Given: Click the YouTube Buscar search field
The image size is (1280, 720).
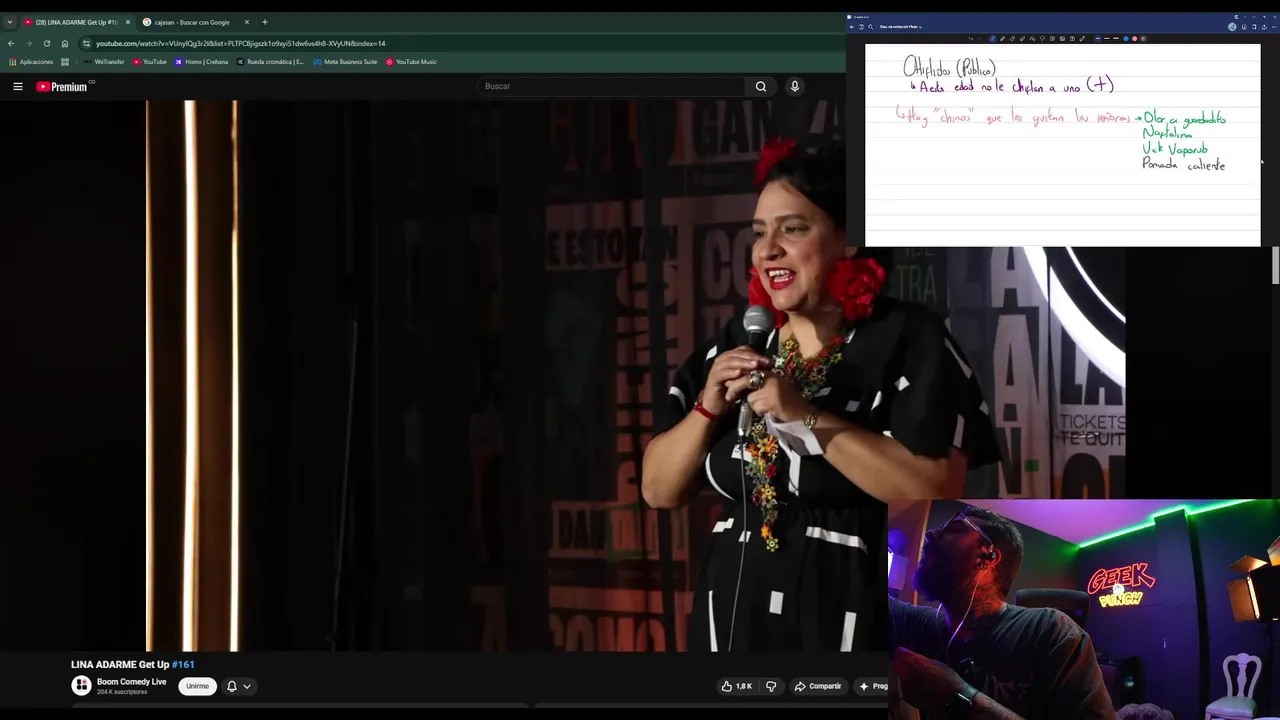Looking at the screenshot, I should (610, 87).
